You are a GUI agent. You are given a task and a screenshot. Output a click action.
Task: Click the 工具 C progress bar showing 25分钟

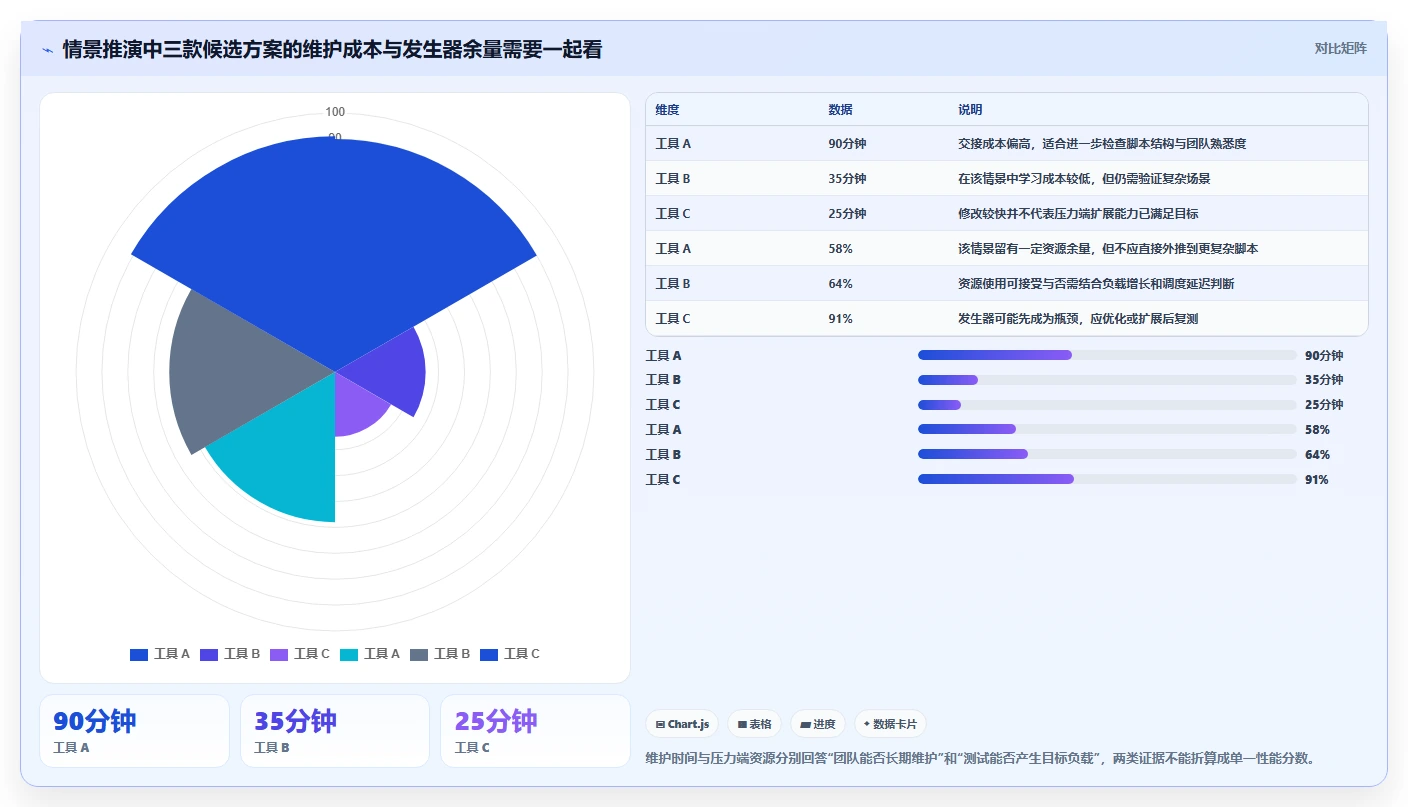coord(1107,405)
